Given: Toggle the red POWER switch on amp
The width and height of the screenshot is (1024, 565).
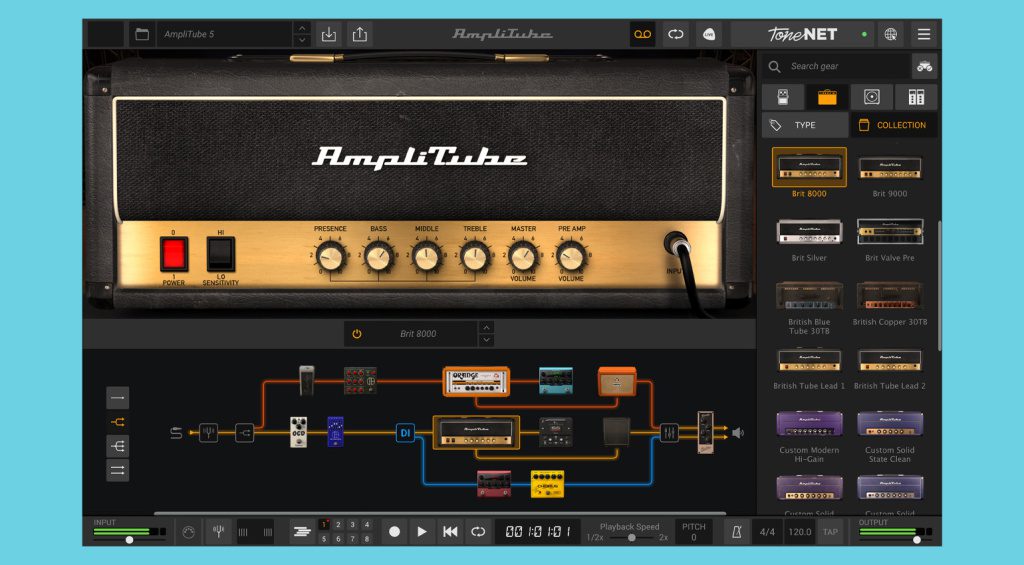Looking at the screenshot, I should click(174, 255).
